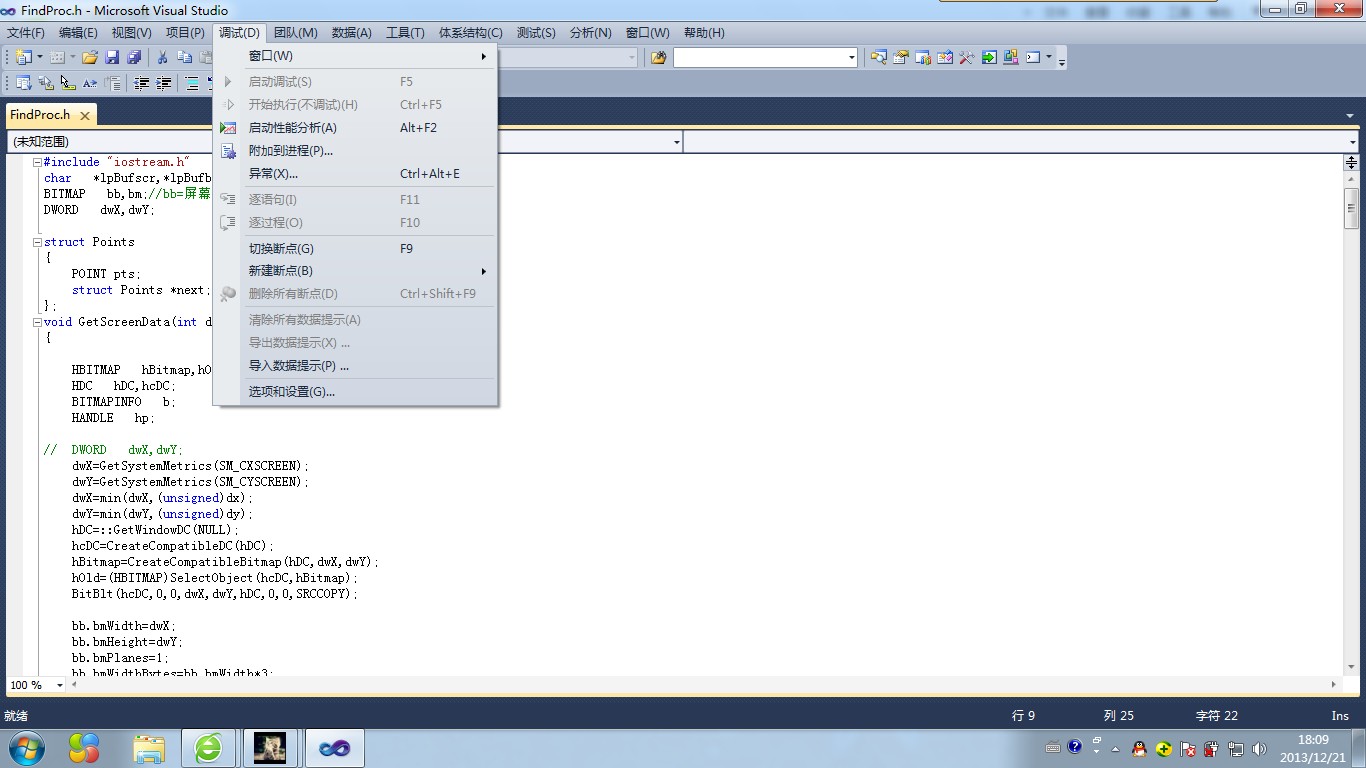
Task: Open the 体系结构(C) menu
Action: coord(471,33)
